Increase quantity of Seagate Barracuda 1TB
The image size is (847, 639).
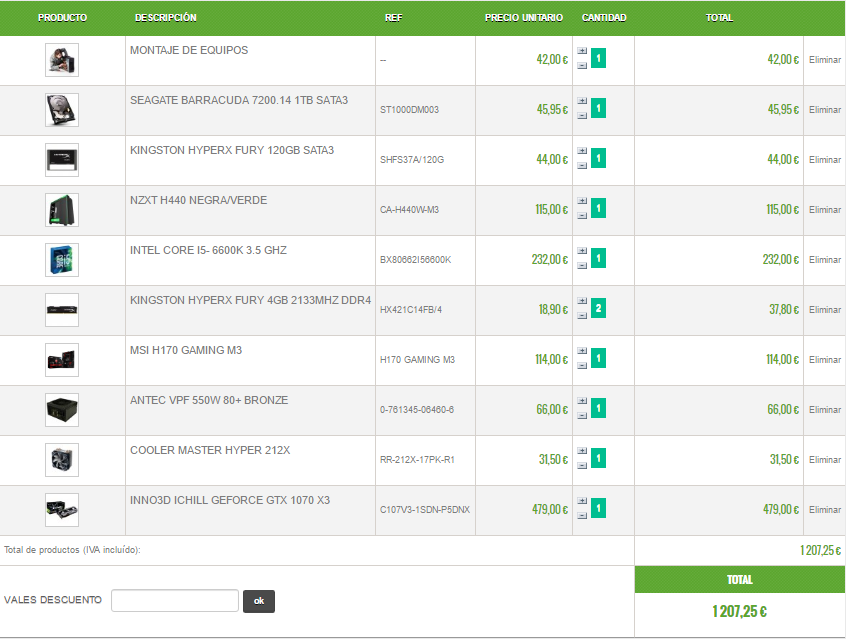[582, 101]
